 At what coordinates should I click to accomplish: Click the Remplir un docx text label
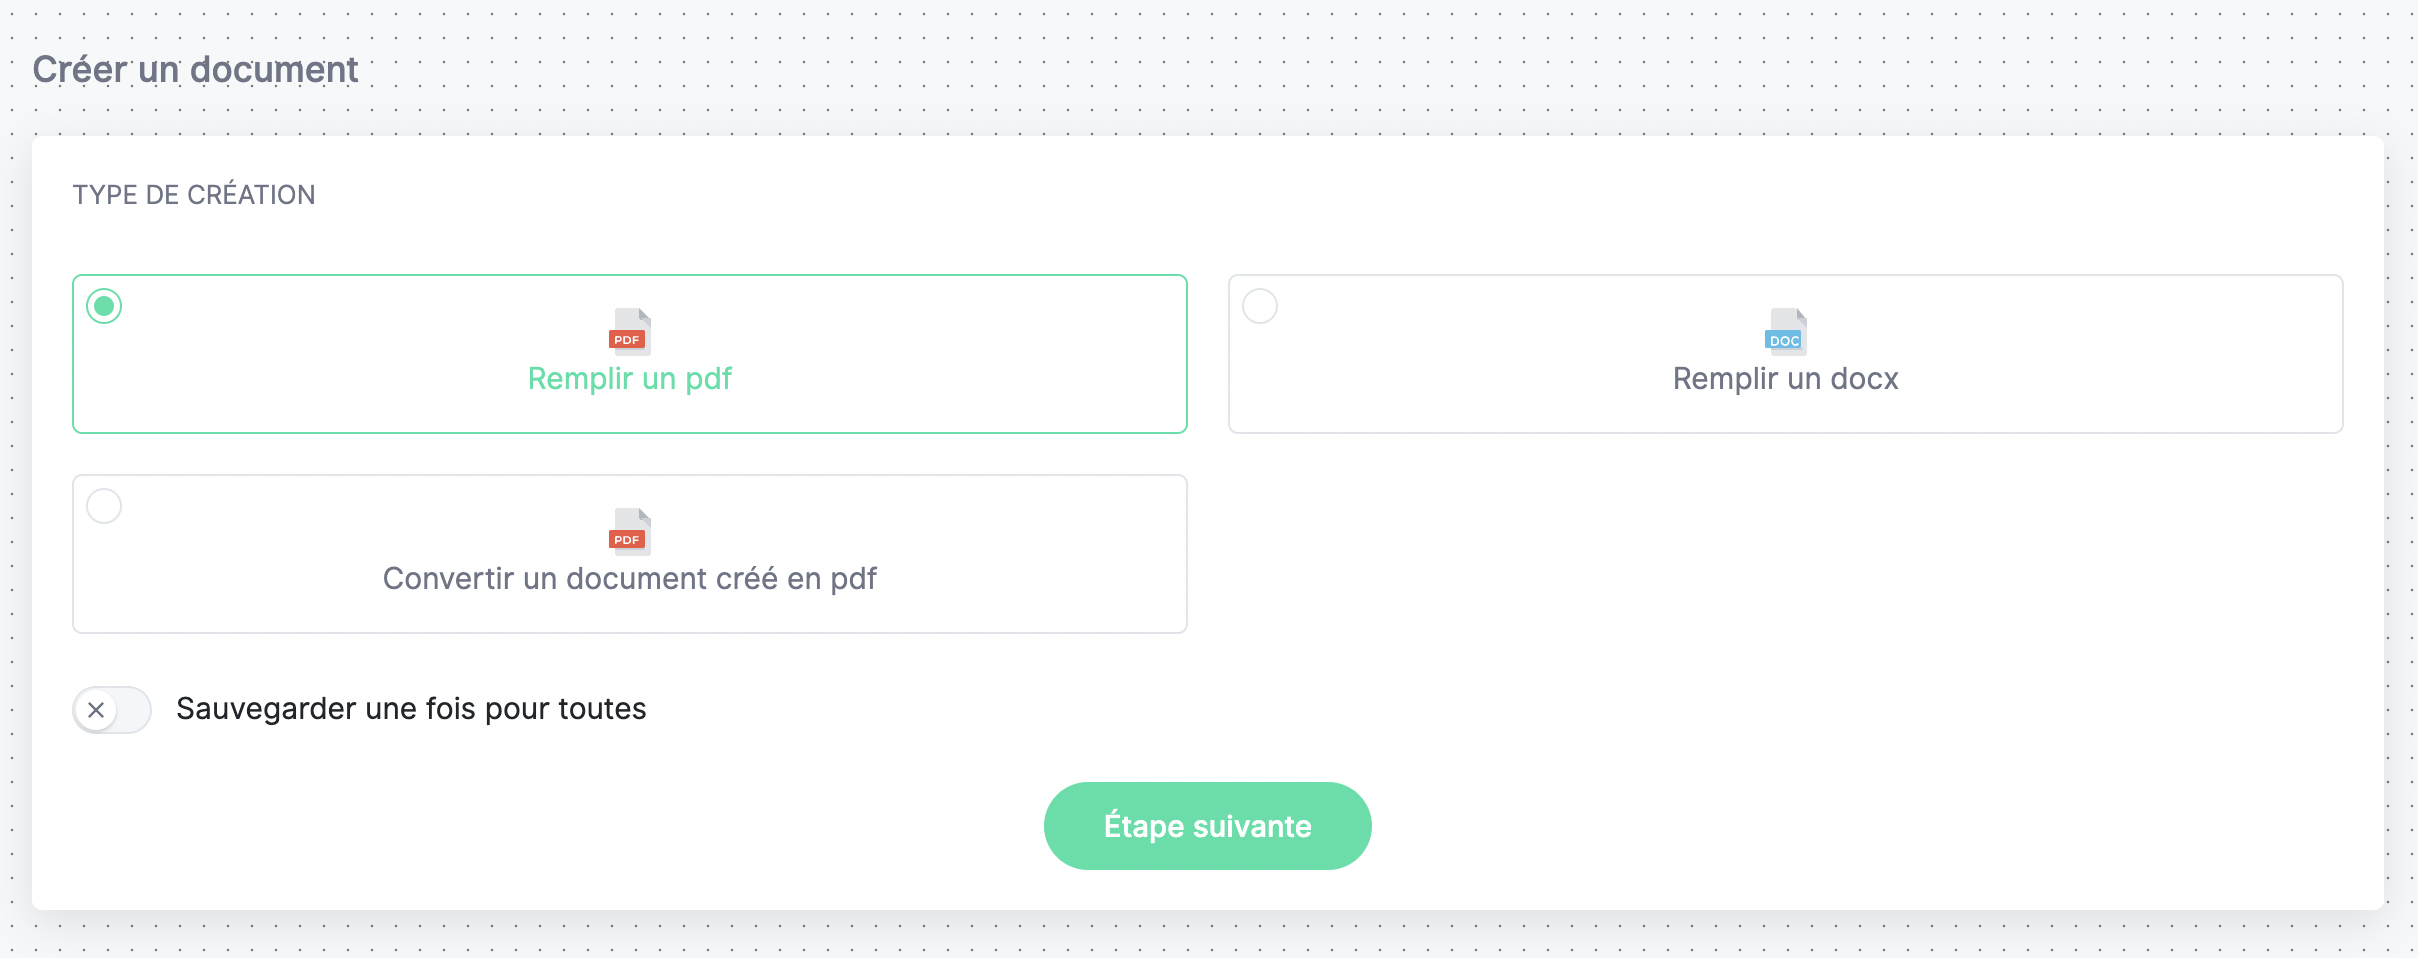[1786, 379]
